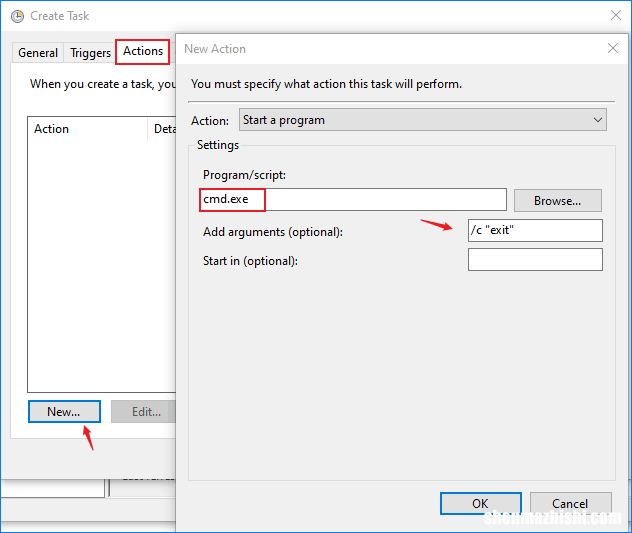Image resolution: width=632 pixels, height=533 pixels.
Task: Click the Settings group label
Action: [218, 145]
